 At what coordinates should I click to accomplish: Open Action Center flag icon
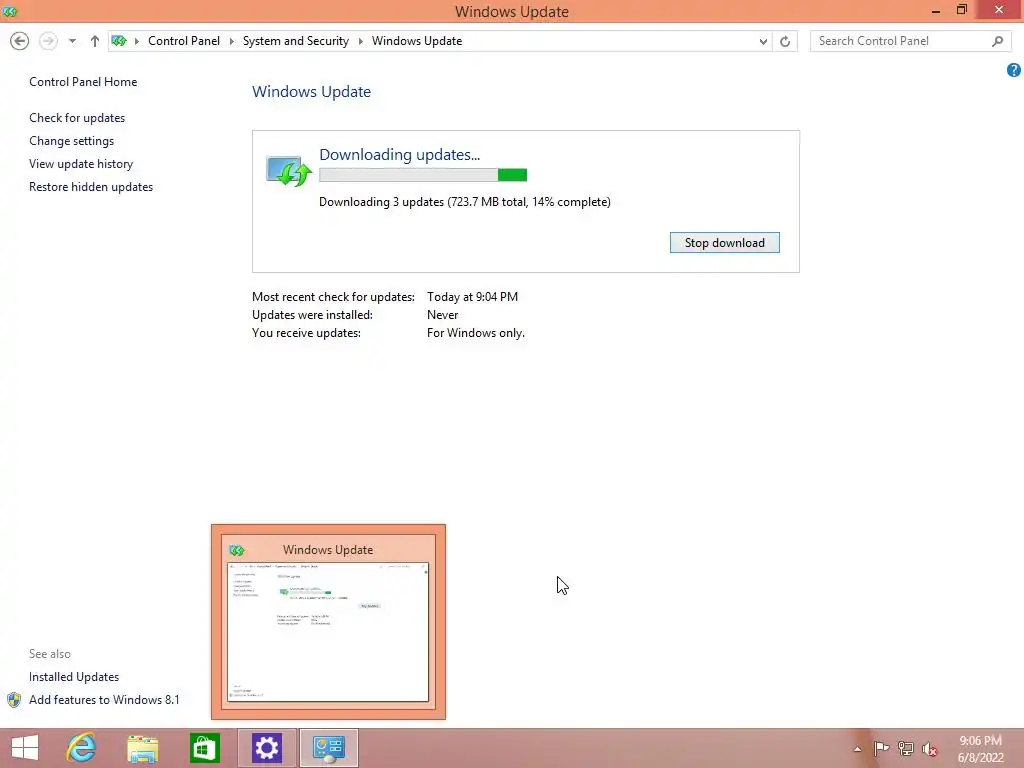click(x=881, y=748)
